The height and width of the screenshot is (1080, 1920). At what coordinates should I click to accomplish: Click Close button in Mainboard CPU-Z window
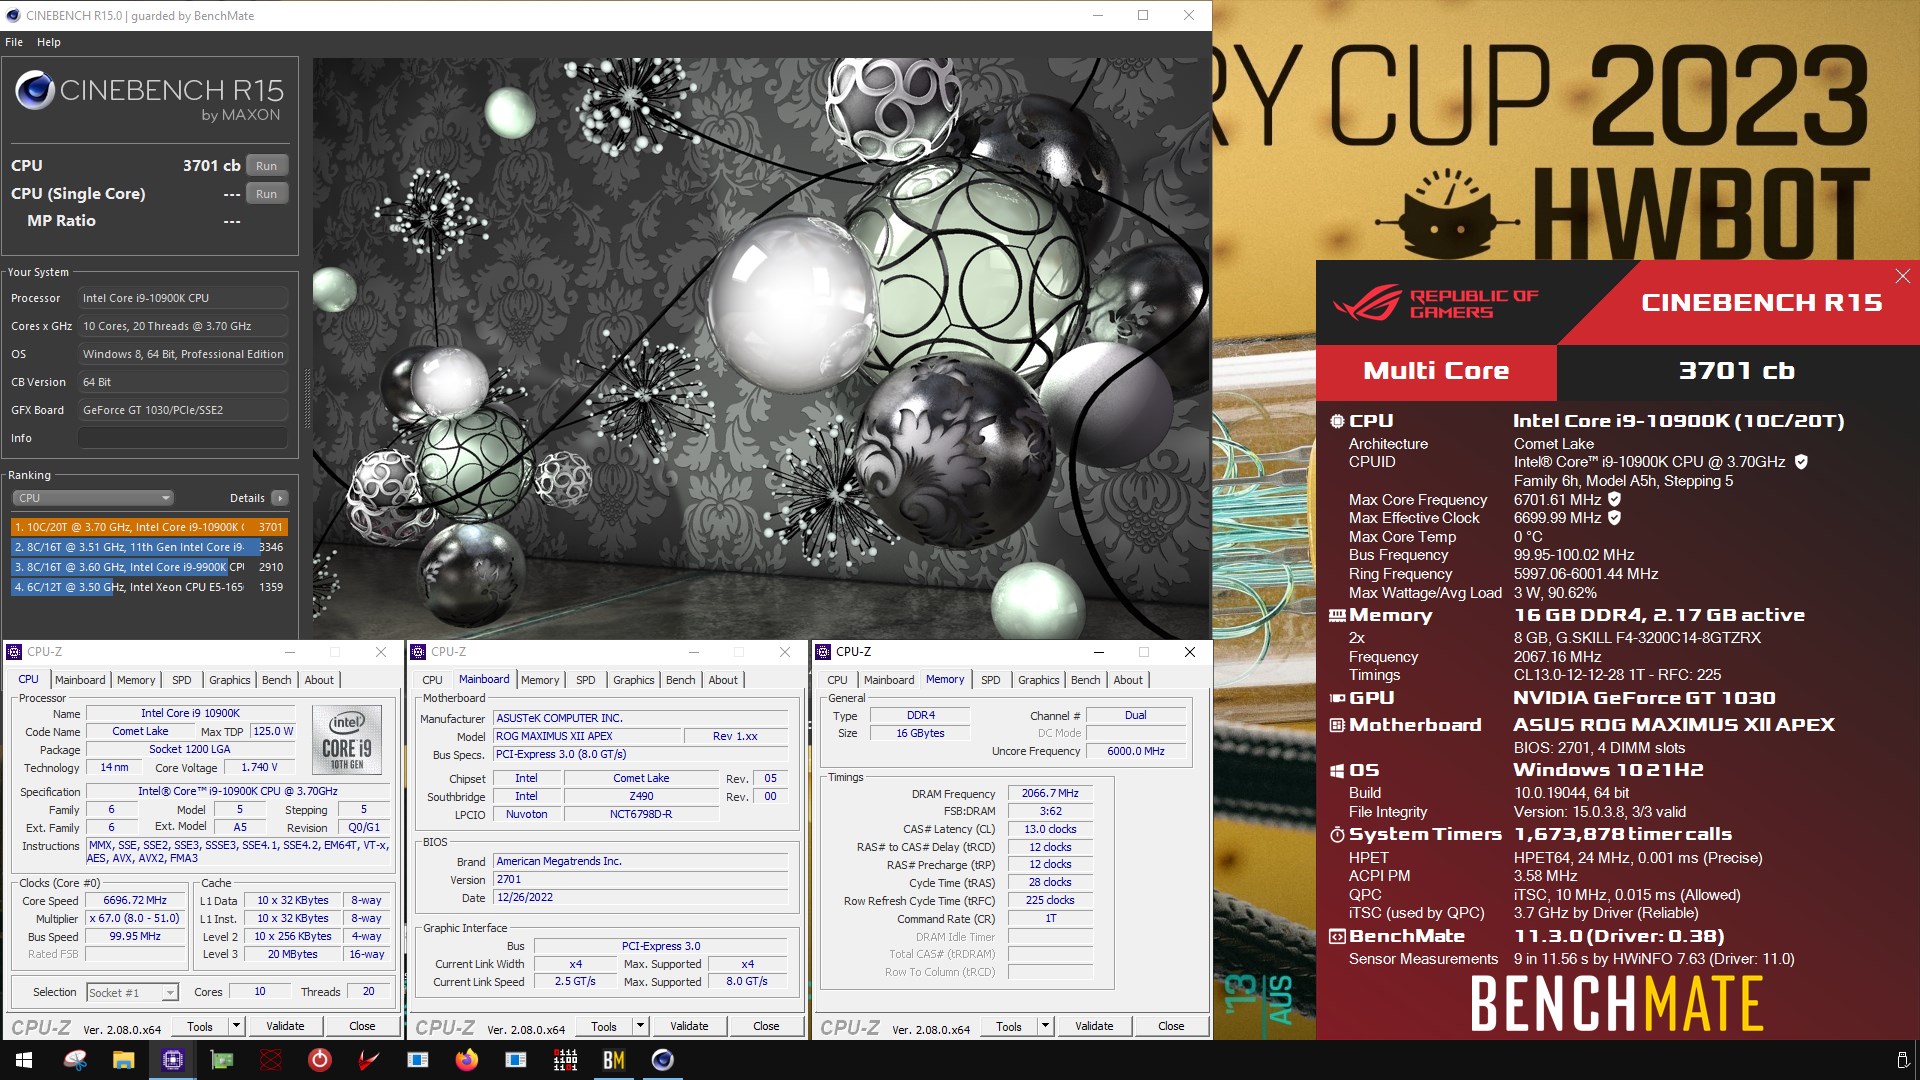(766, 1026)
